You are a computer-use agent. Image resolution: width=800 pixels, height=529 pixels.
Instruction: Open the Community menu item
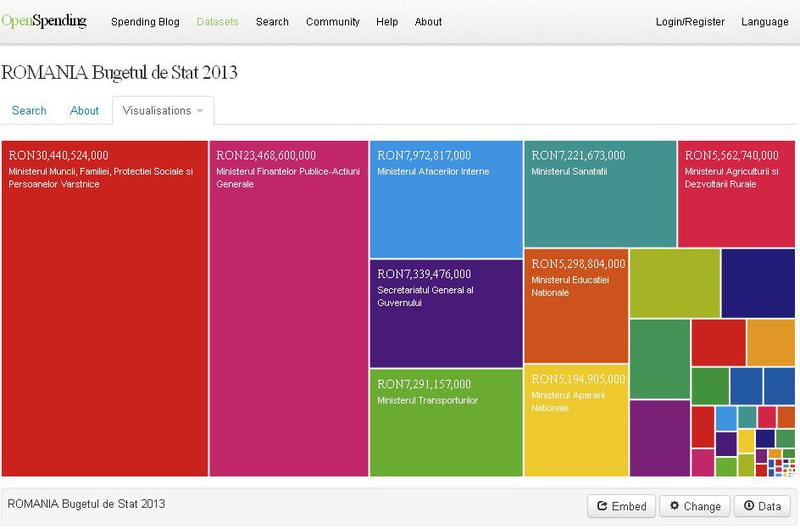point(333,22)
